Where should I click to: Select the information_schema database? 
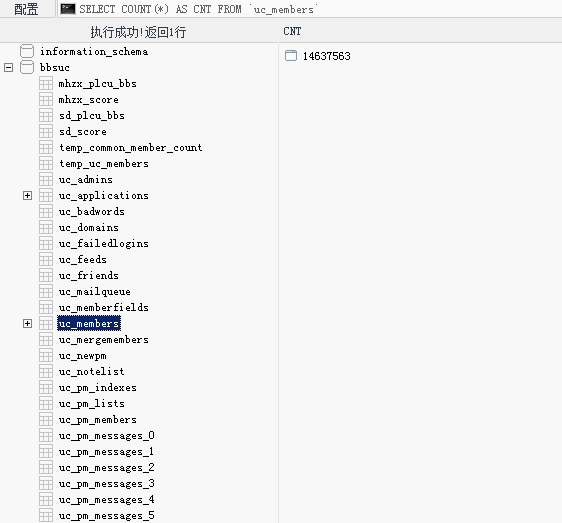click(94, 52)
